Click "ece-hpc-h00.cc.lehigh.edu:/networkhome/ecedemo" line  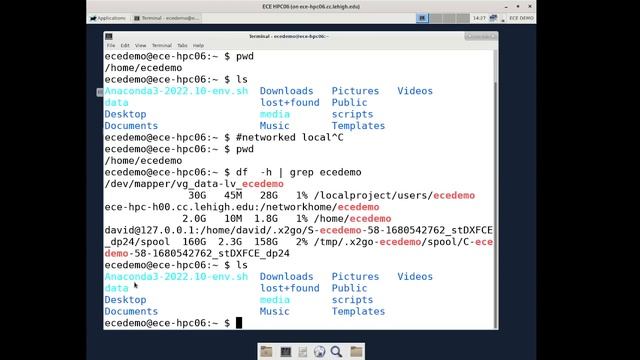point(242,207)
